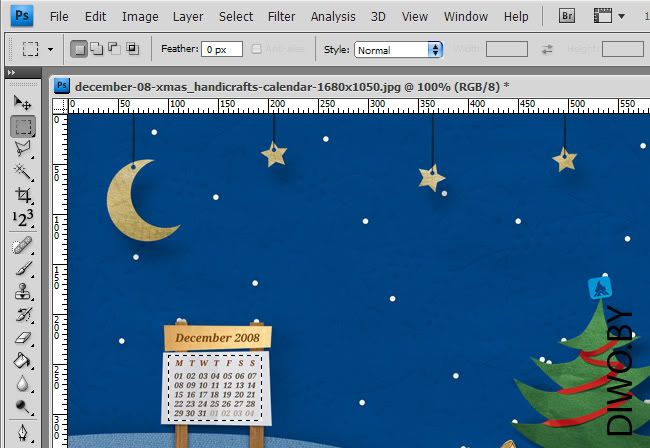Select the Rectangular Marquee tool in toolbox

point(23,126)
